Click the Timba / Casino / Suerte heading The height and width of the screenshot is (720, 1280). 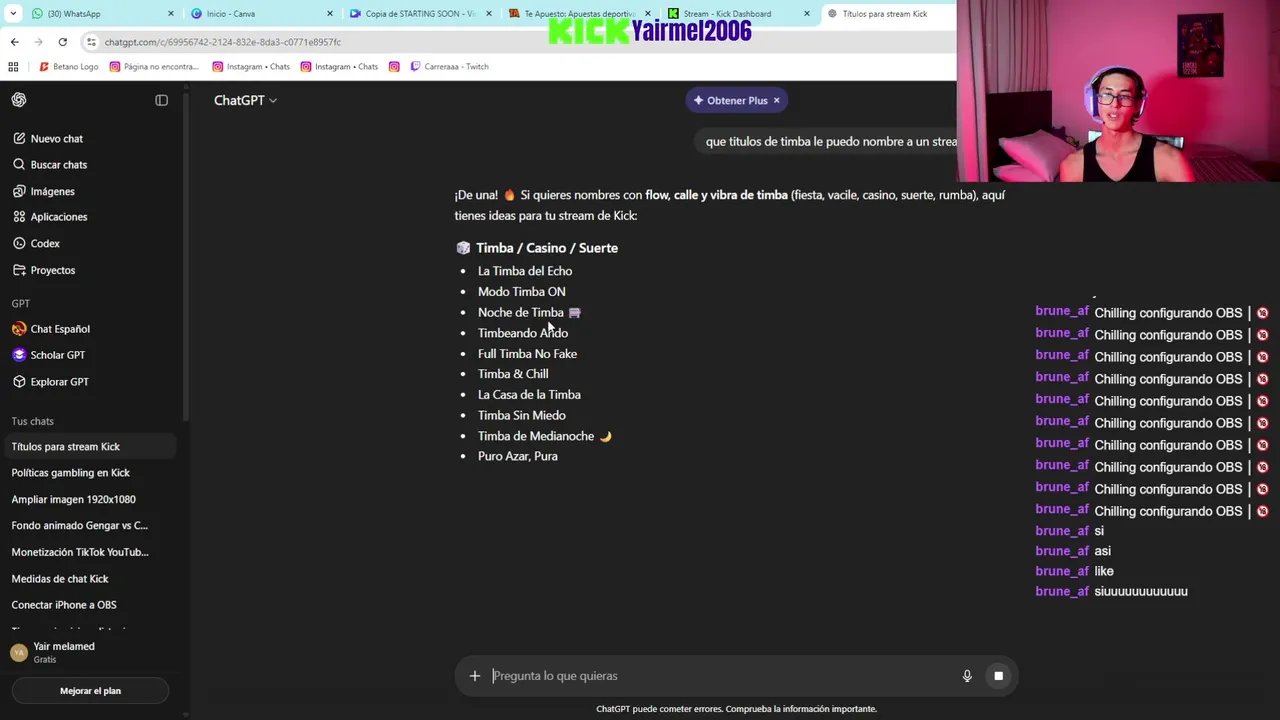[547, 248]
